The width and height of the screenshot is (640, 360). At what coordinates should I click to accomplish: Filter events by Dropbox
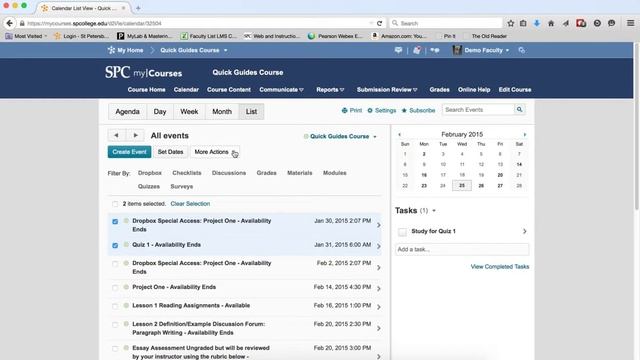point(150,173)
